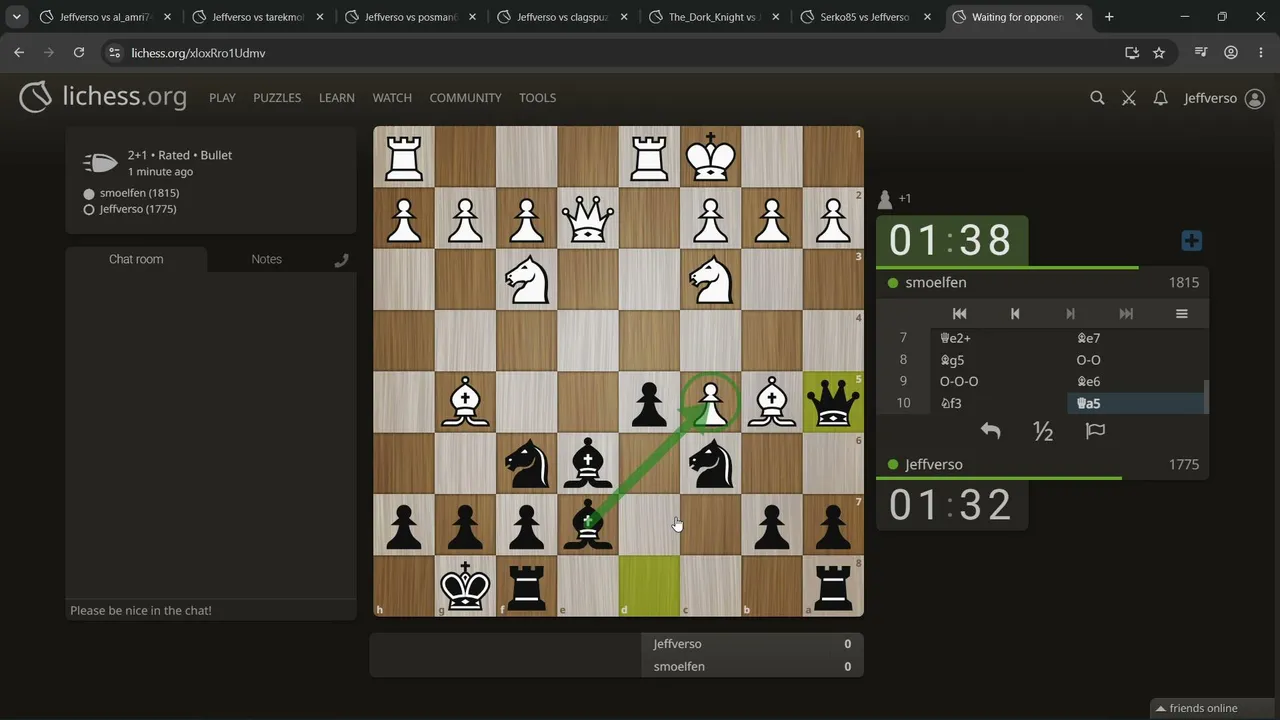This screenshot has width=1280, height=720.
Task: Open Chrome's three-dot menu
Action: [1260, 53]
